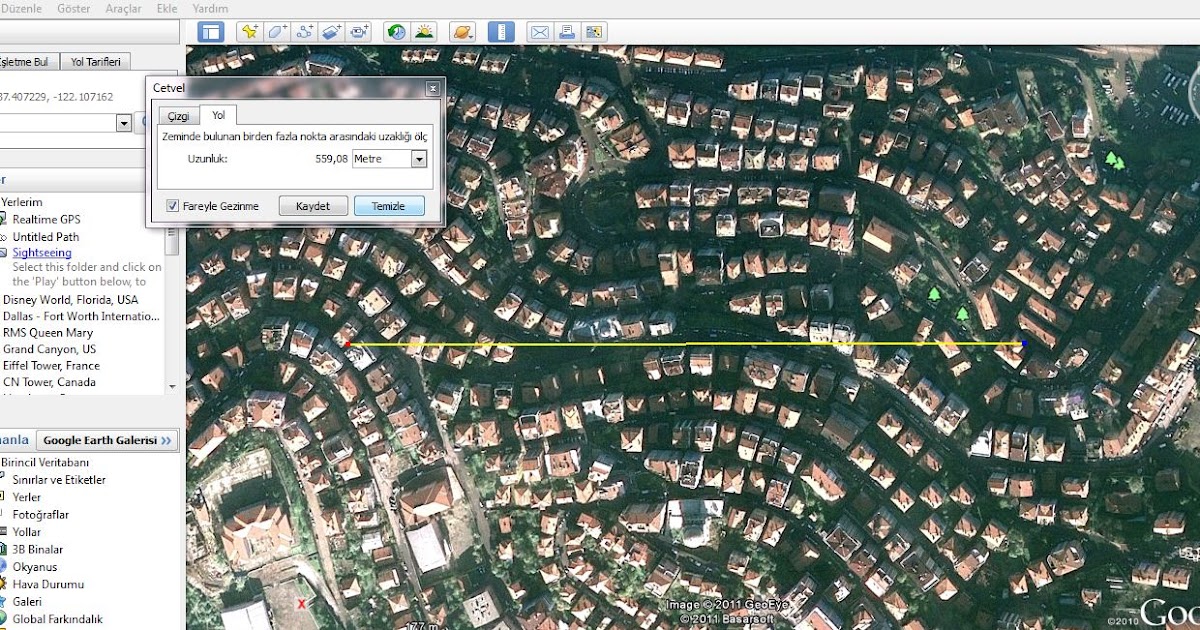
Task: Select the Yerler layer
Action: (27, 497)
